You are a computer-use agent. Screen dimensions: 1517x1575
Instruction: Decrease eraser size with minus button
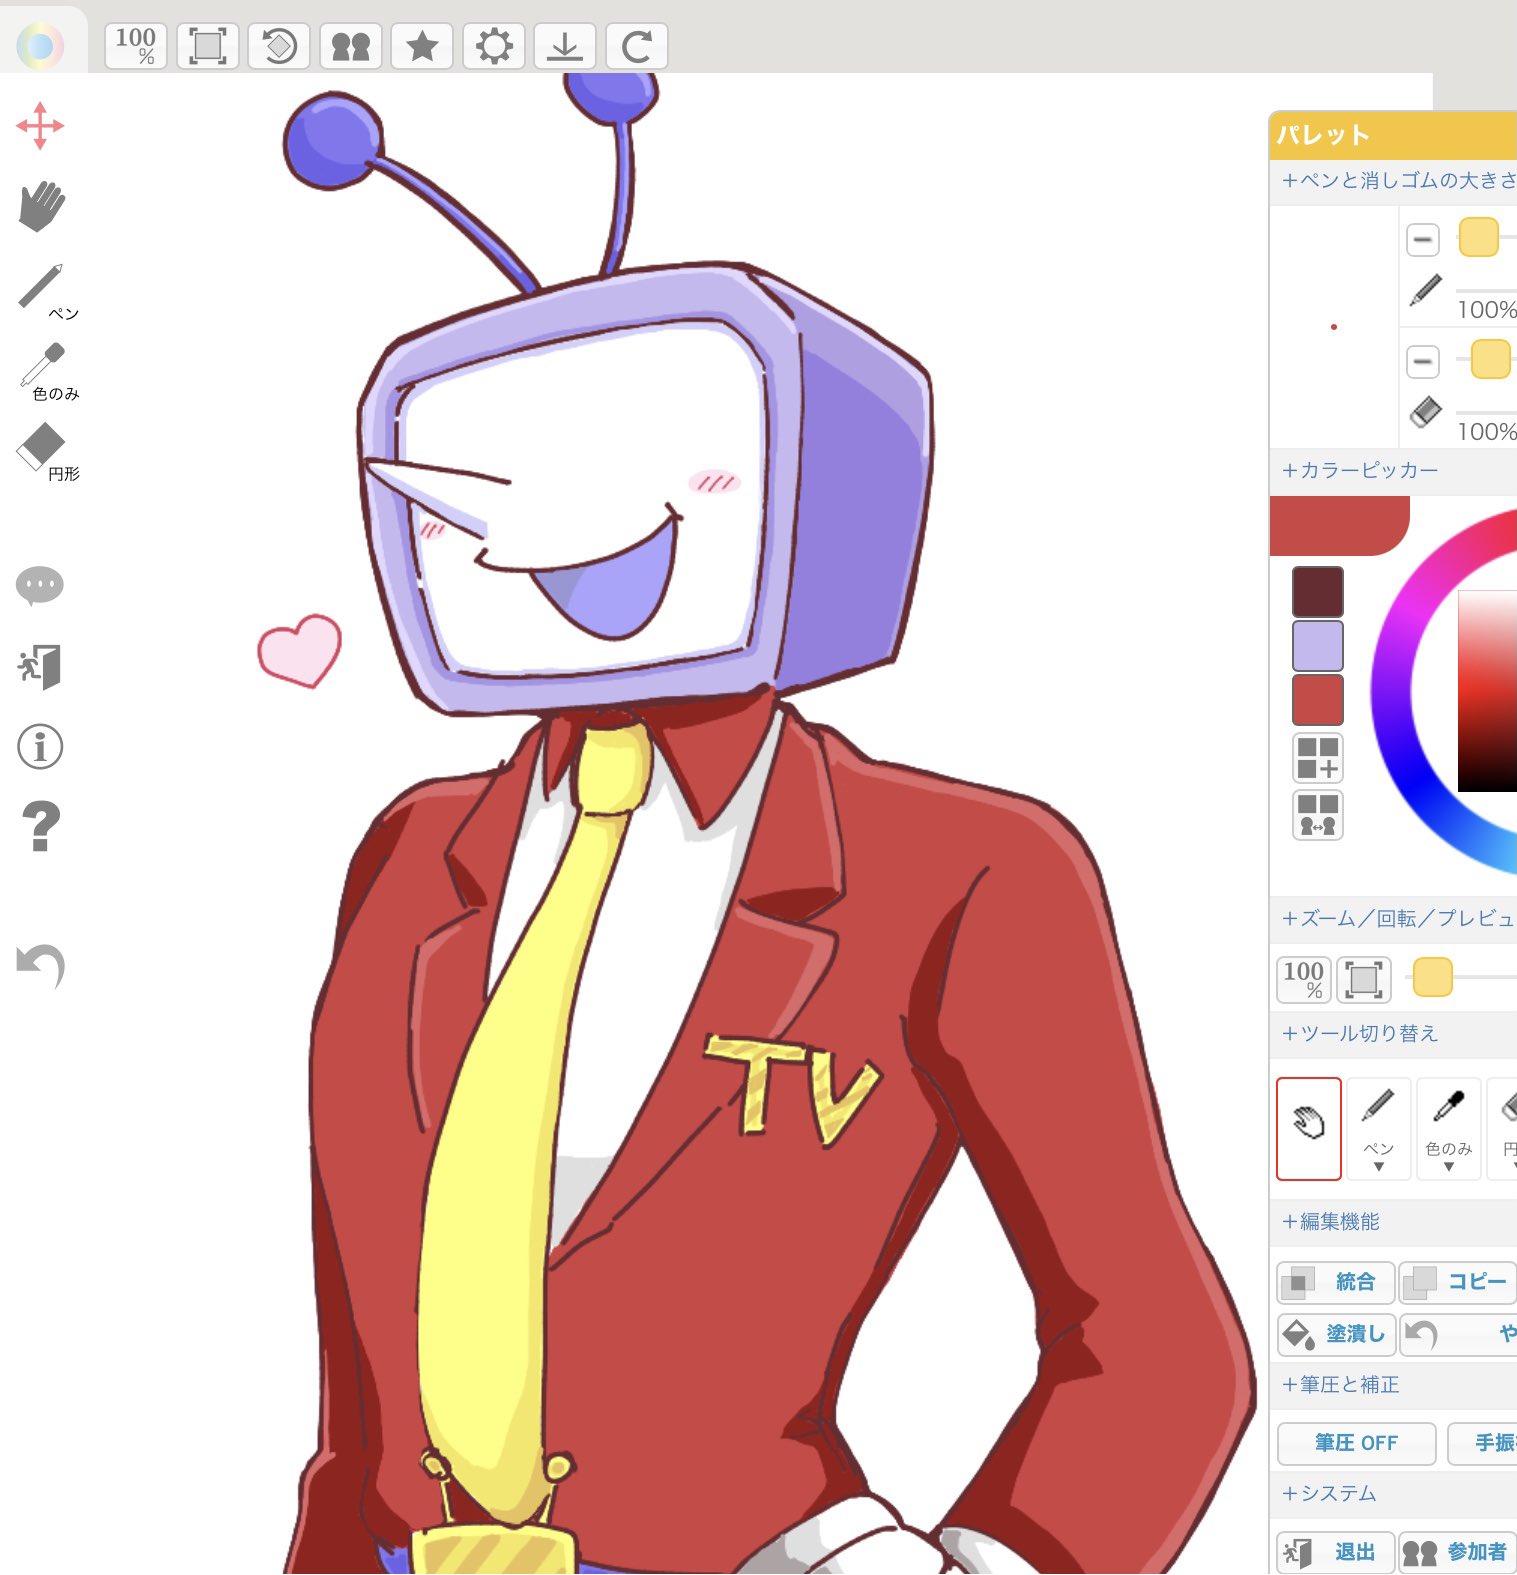pyautogui.click(x=1422, y=361)
